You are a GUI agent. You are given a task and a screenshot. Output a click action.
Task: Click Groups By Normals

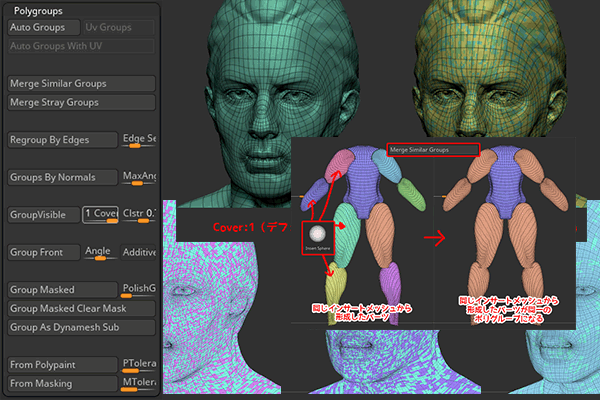pyautogui.click(x=62, y=177)
